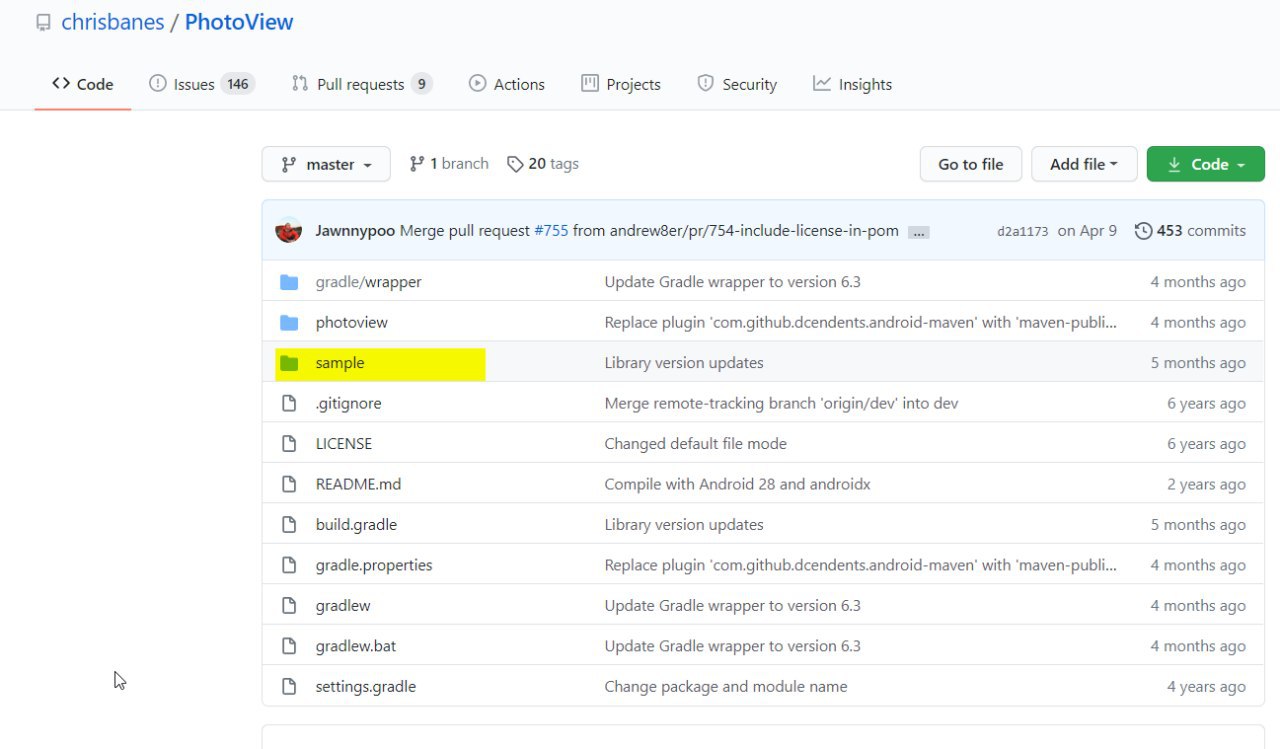Click the '4 years ago' timestamp for settings.gradle
This screenshot has width=1280, height=749.
point(1206,686)
